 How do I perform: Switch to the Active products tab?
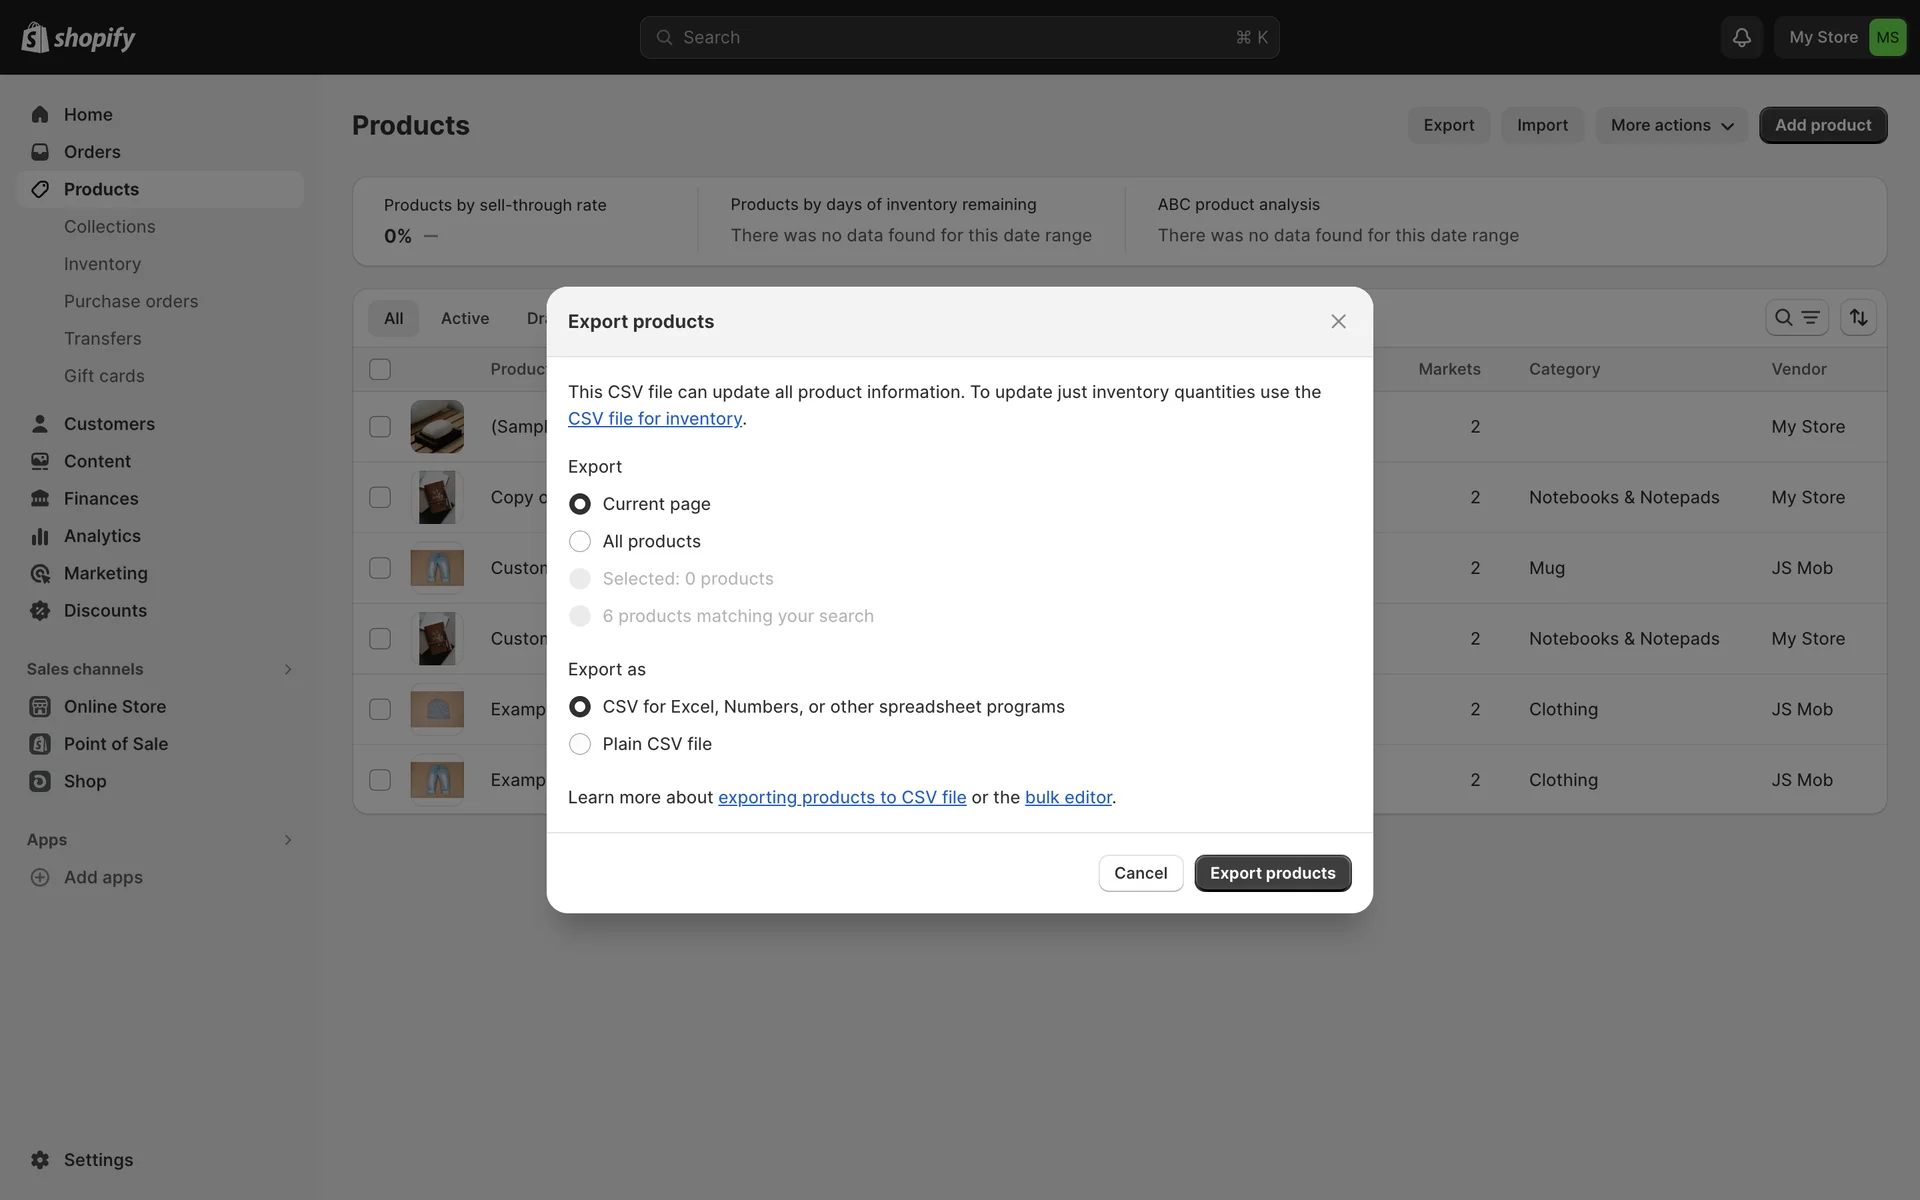(465, 318)
